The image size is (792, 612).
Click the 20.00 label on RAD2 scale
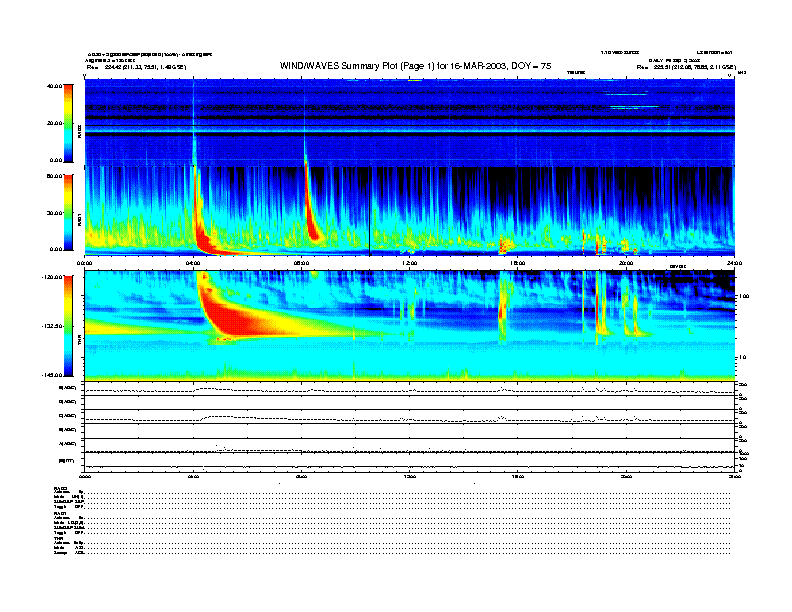coord(55,123)
